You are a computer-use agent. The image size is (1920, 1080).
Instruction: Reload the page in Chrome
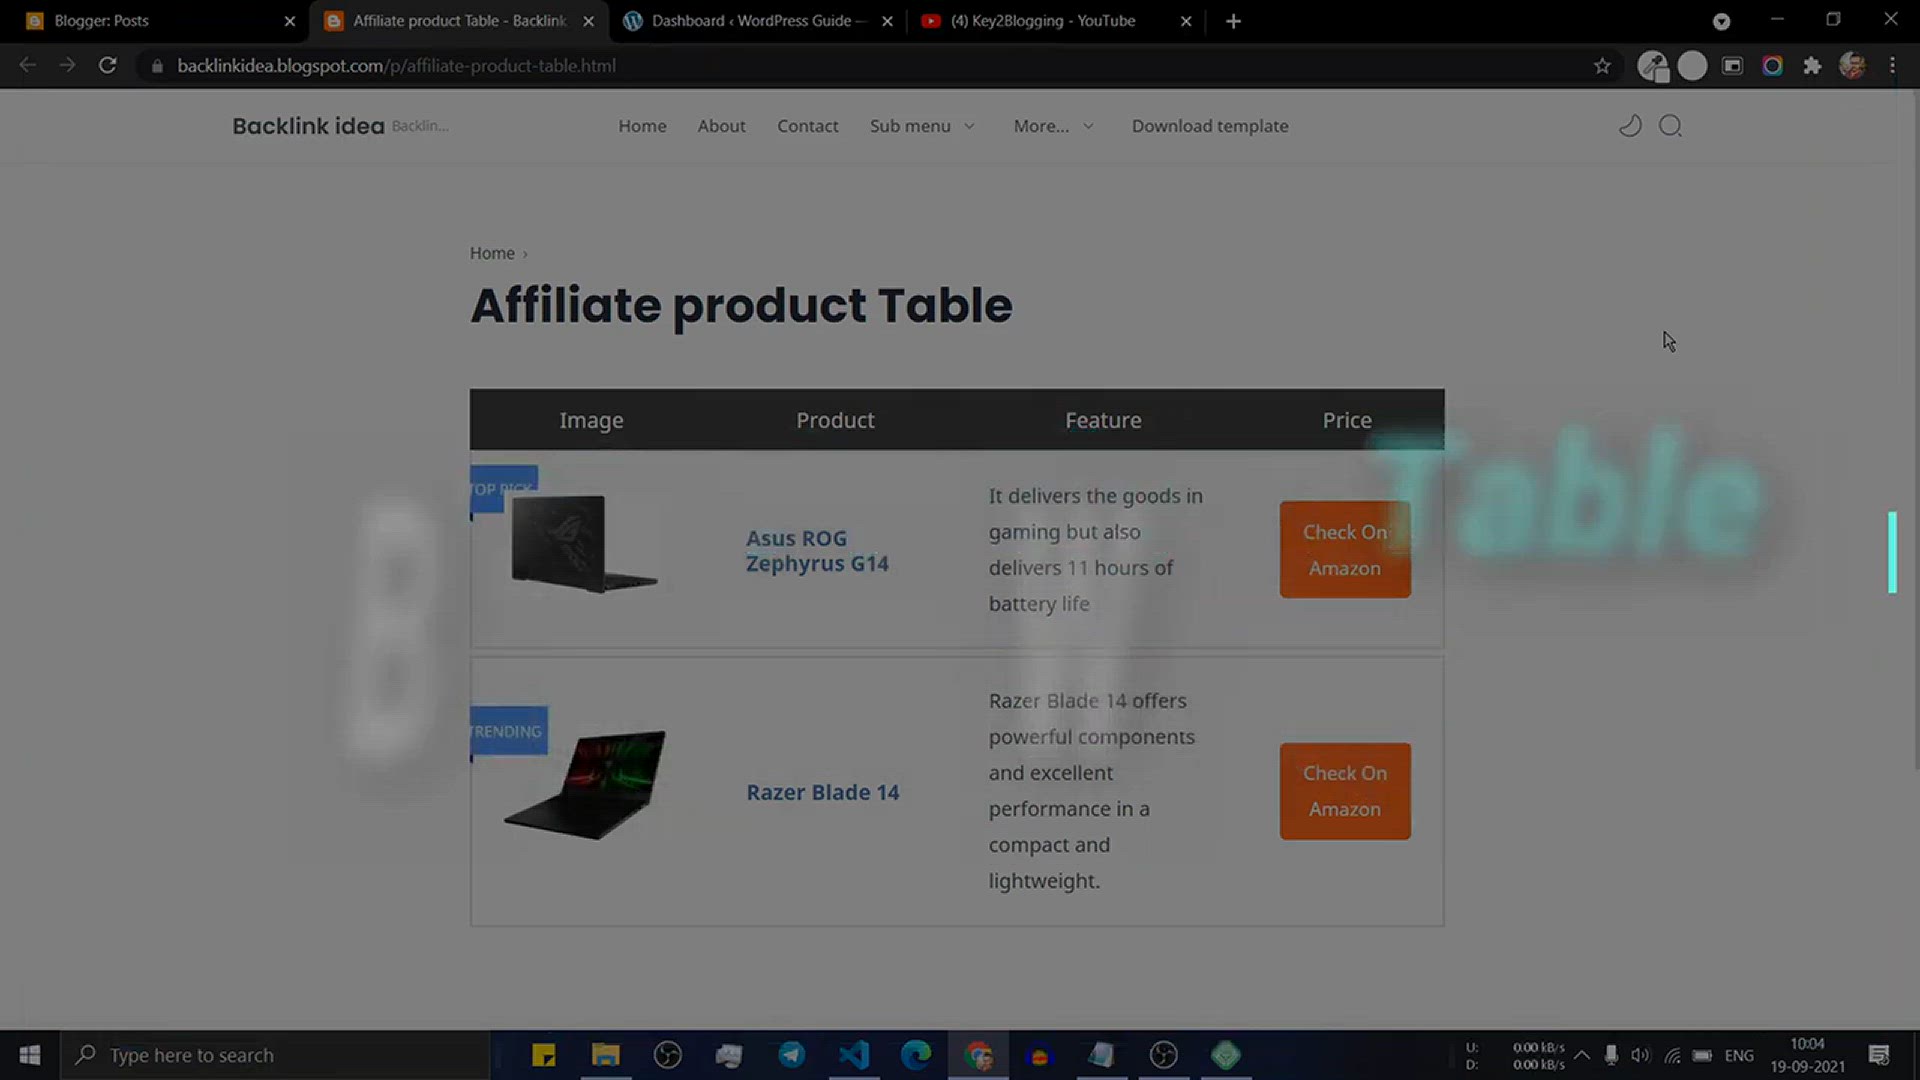(x=107, y=66)
